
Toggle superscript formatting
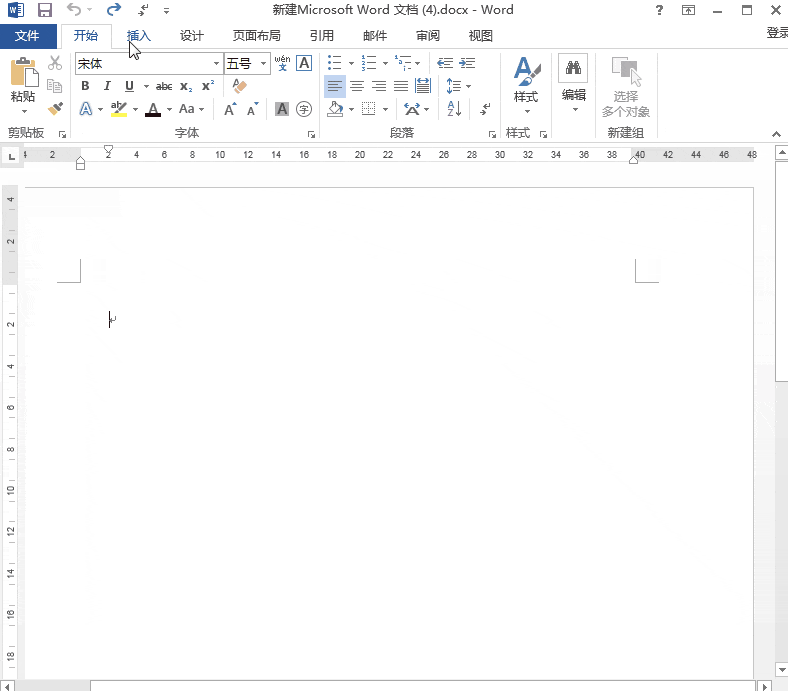(x=208, y=86)
